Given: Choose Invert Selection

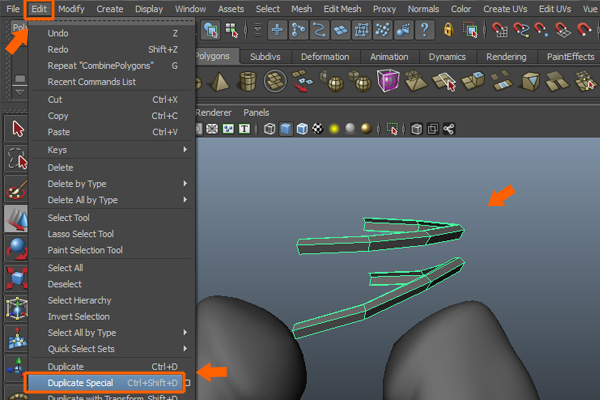Looking at the screenshot, I should [x=112, y=317].
